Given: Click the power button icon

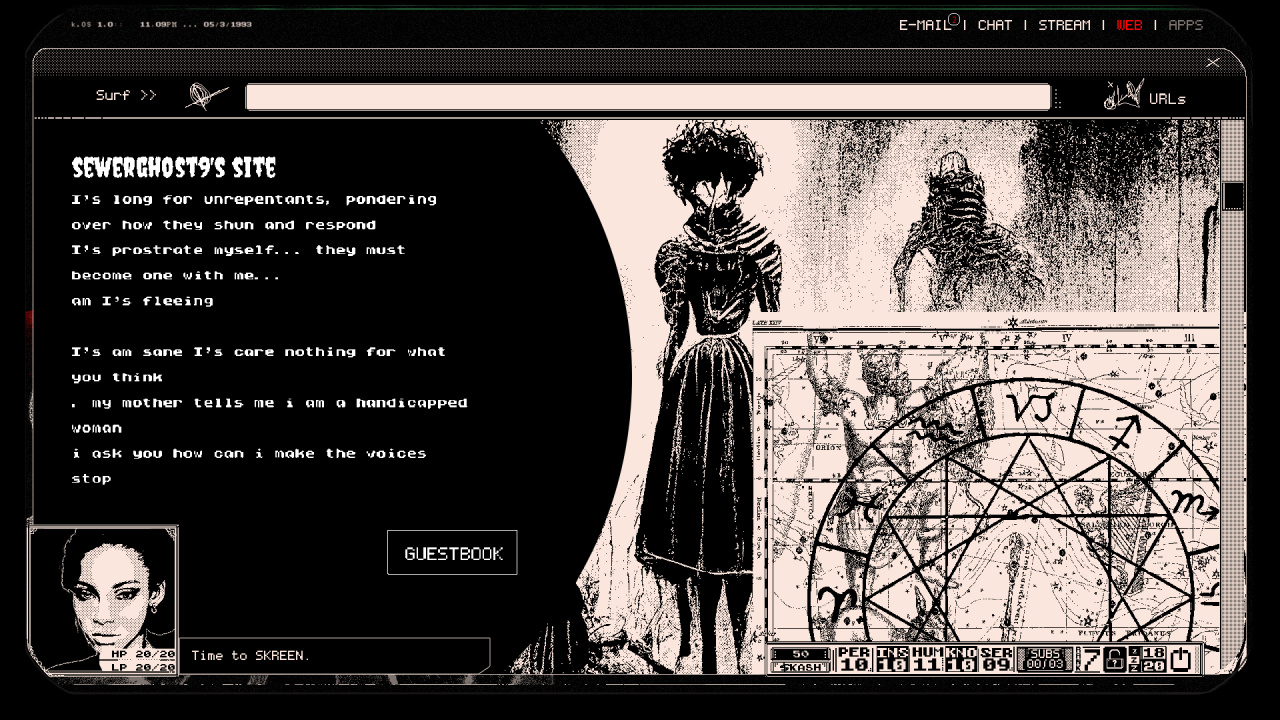Looking at the screenshot, I should [x=1182, y=659].
